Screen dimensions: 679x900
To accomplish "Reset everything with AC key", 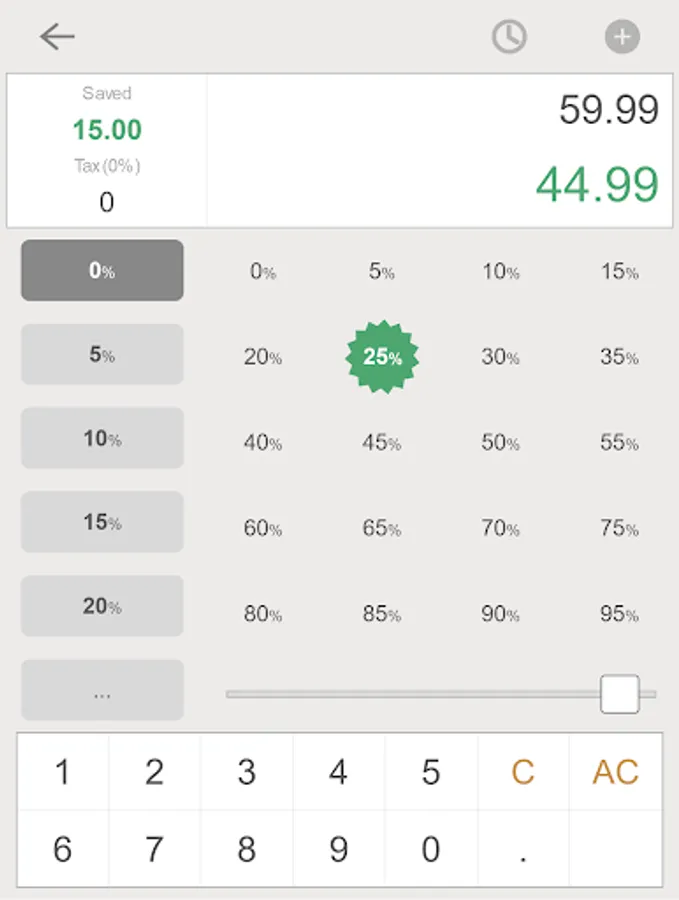I will [x=615, y=771].
